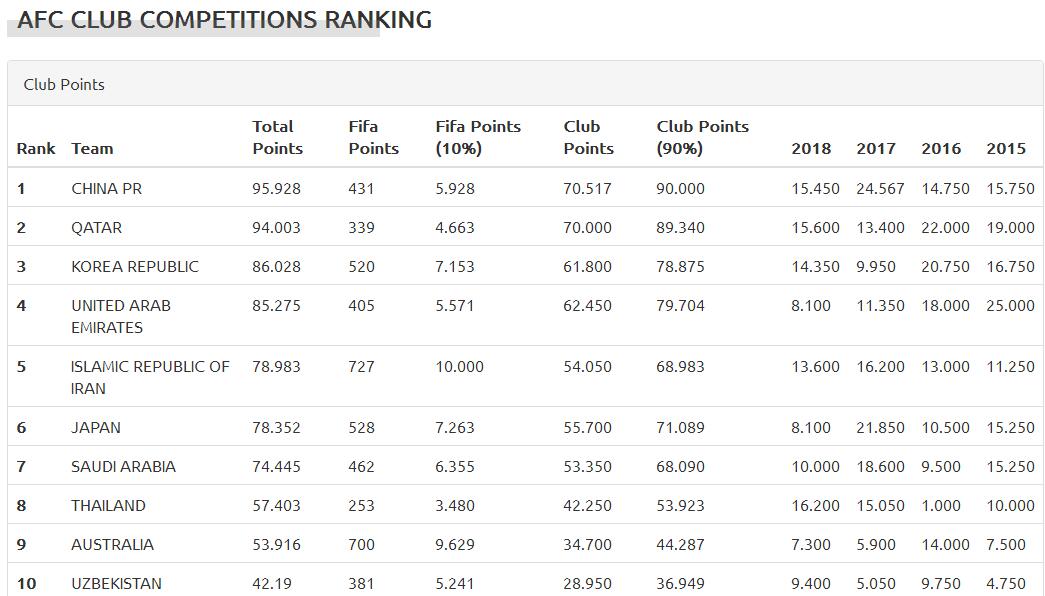The image size is (1045, 596).
Task: Click THAILAND team name
Action: [x=108, y=505]
